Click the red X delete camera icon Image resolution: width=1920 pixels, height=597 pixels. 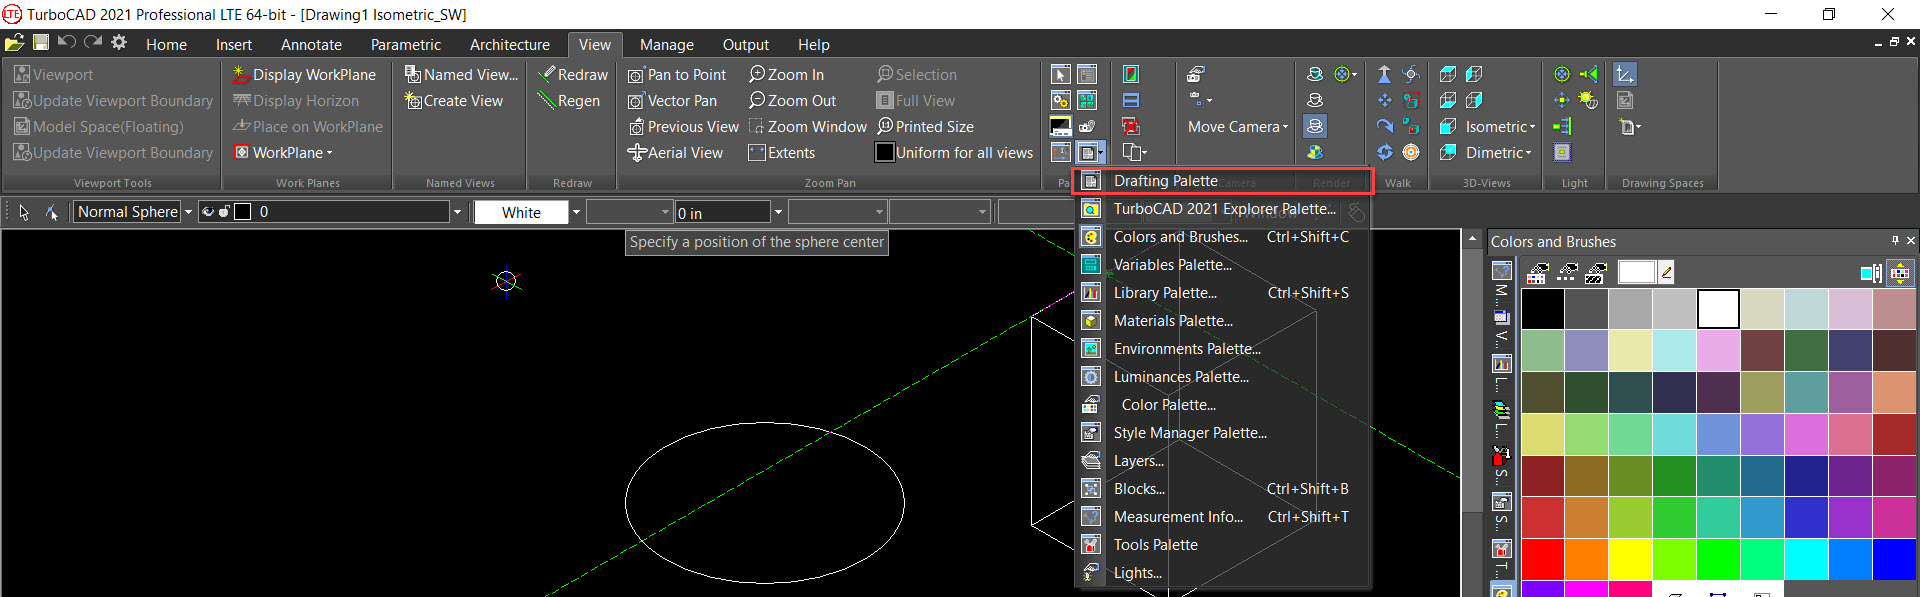[1130, 126]
